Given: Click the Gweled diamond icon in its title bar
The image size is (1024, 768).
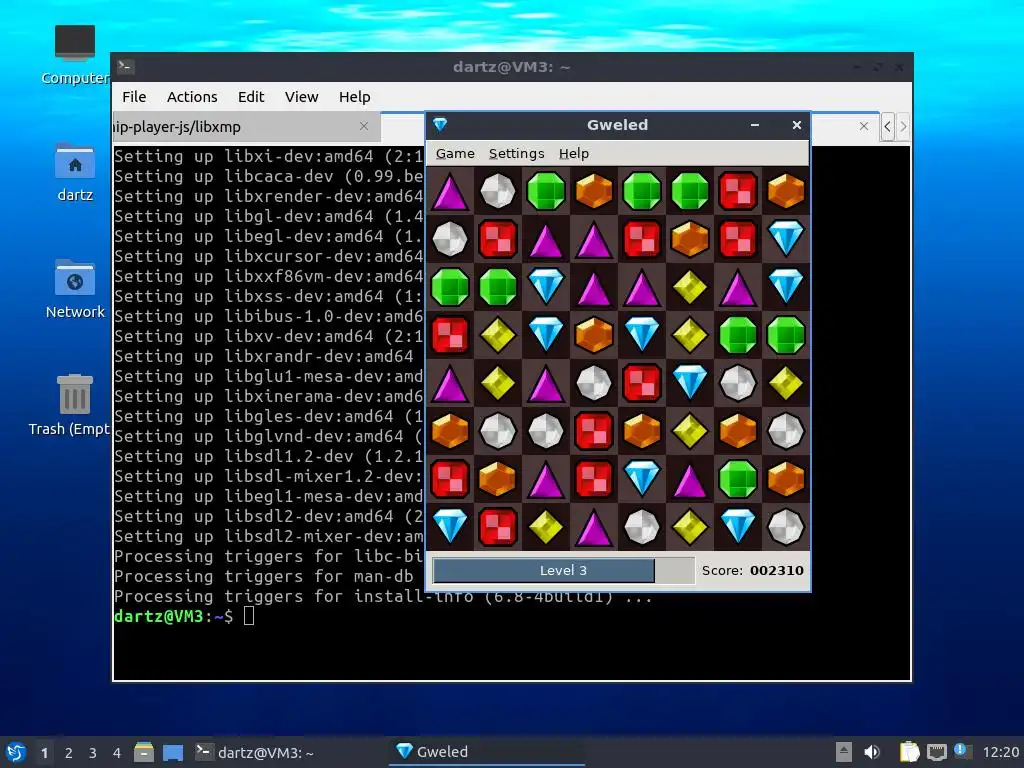Looking at the screenshot, I should 440,124.
